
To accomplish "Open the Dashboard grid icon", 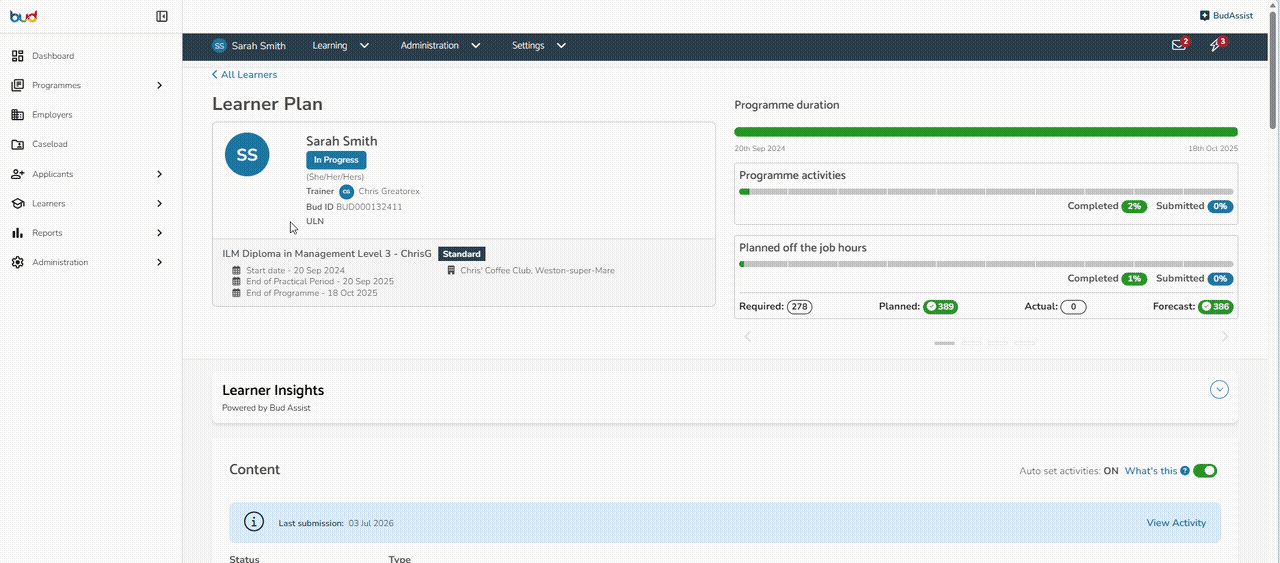I will point(18,56).
